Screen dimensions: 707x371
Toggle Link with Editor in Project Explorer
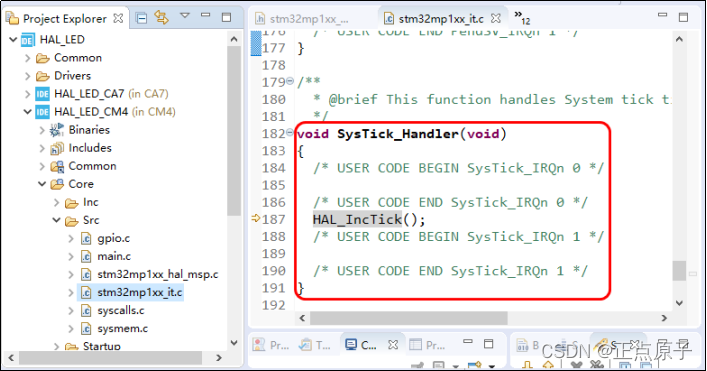pos(161,18)
